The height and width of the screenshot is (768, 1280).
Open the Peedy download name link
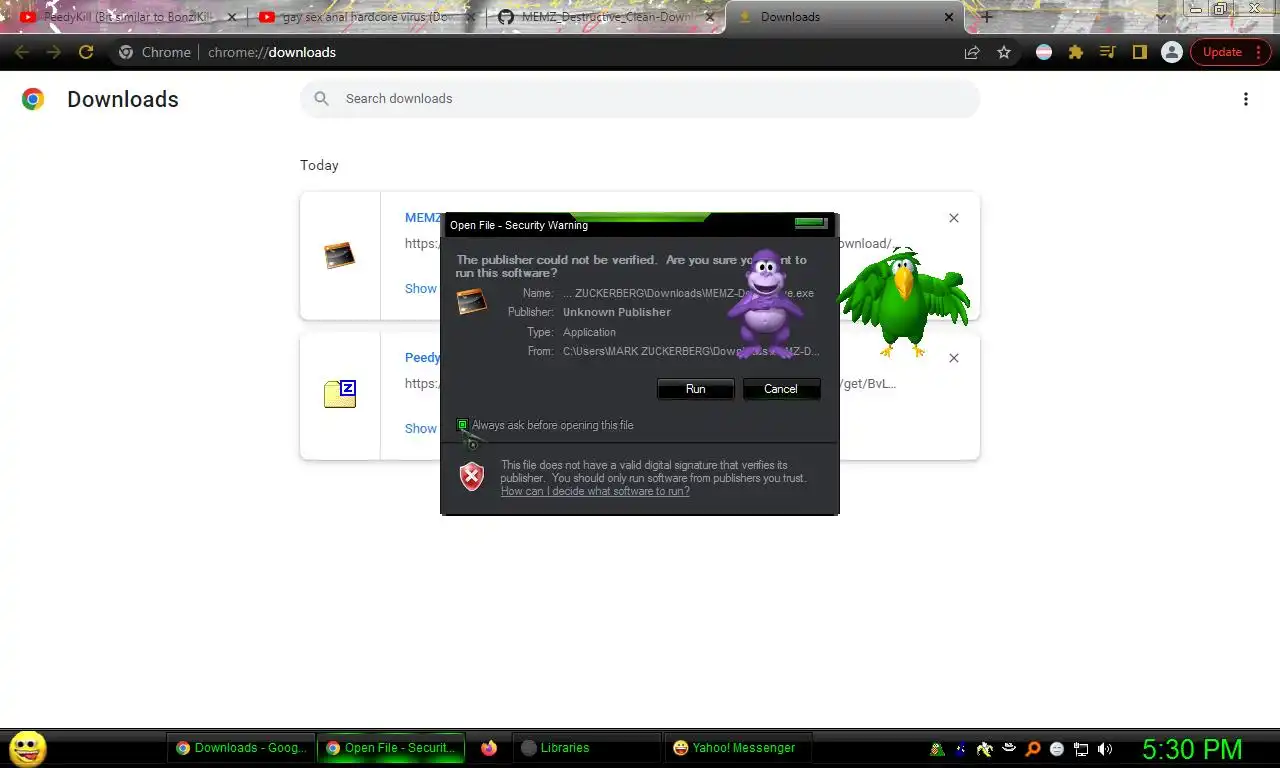point(422,358)
